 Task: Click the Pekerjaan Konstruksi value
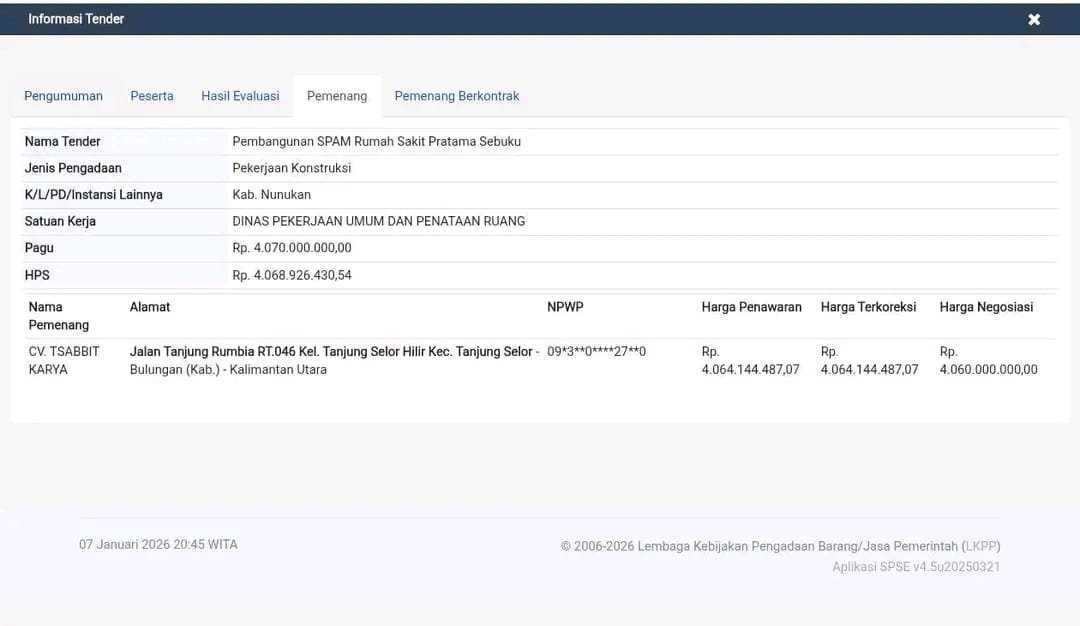tap(292, 168)
